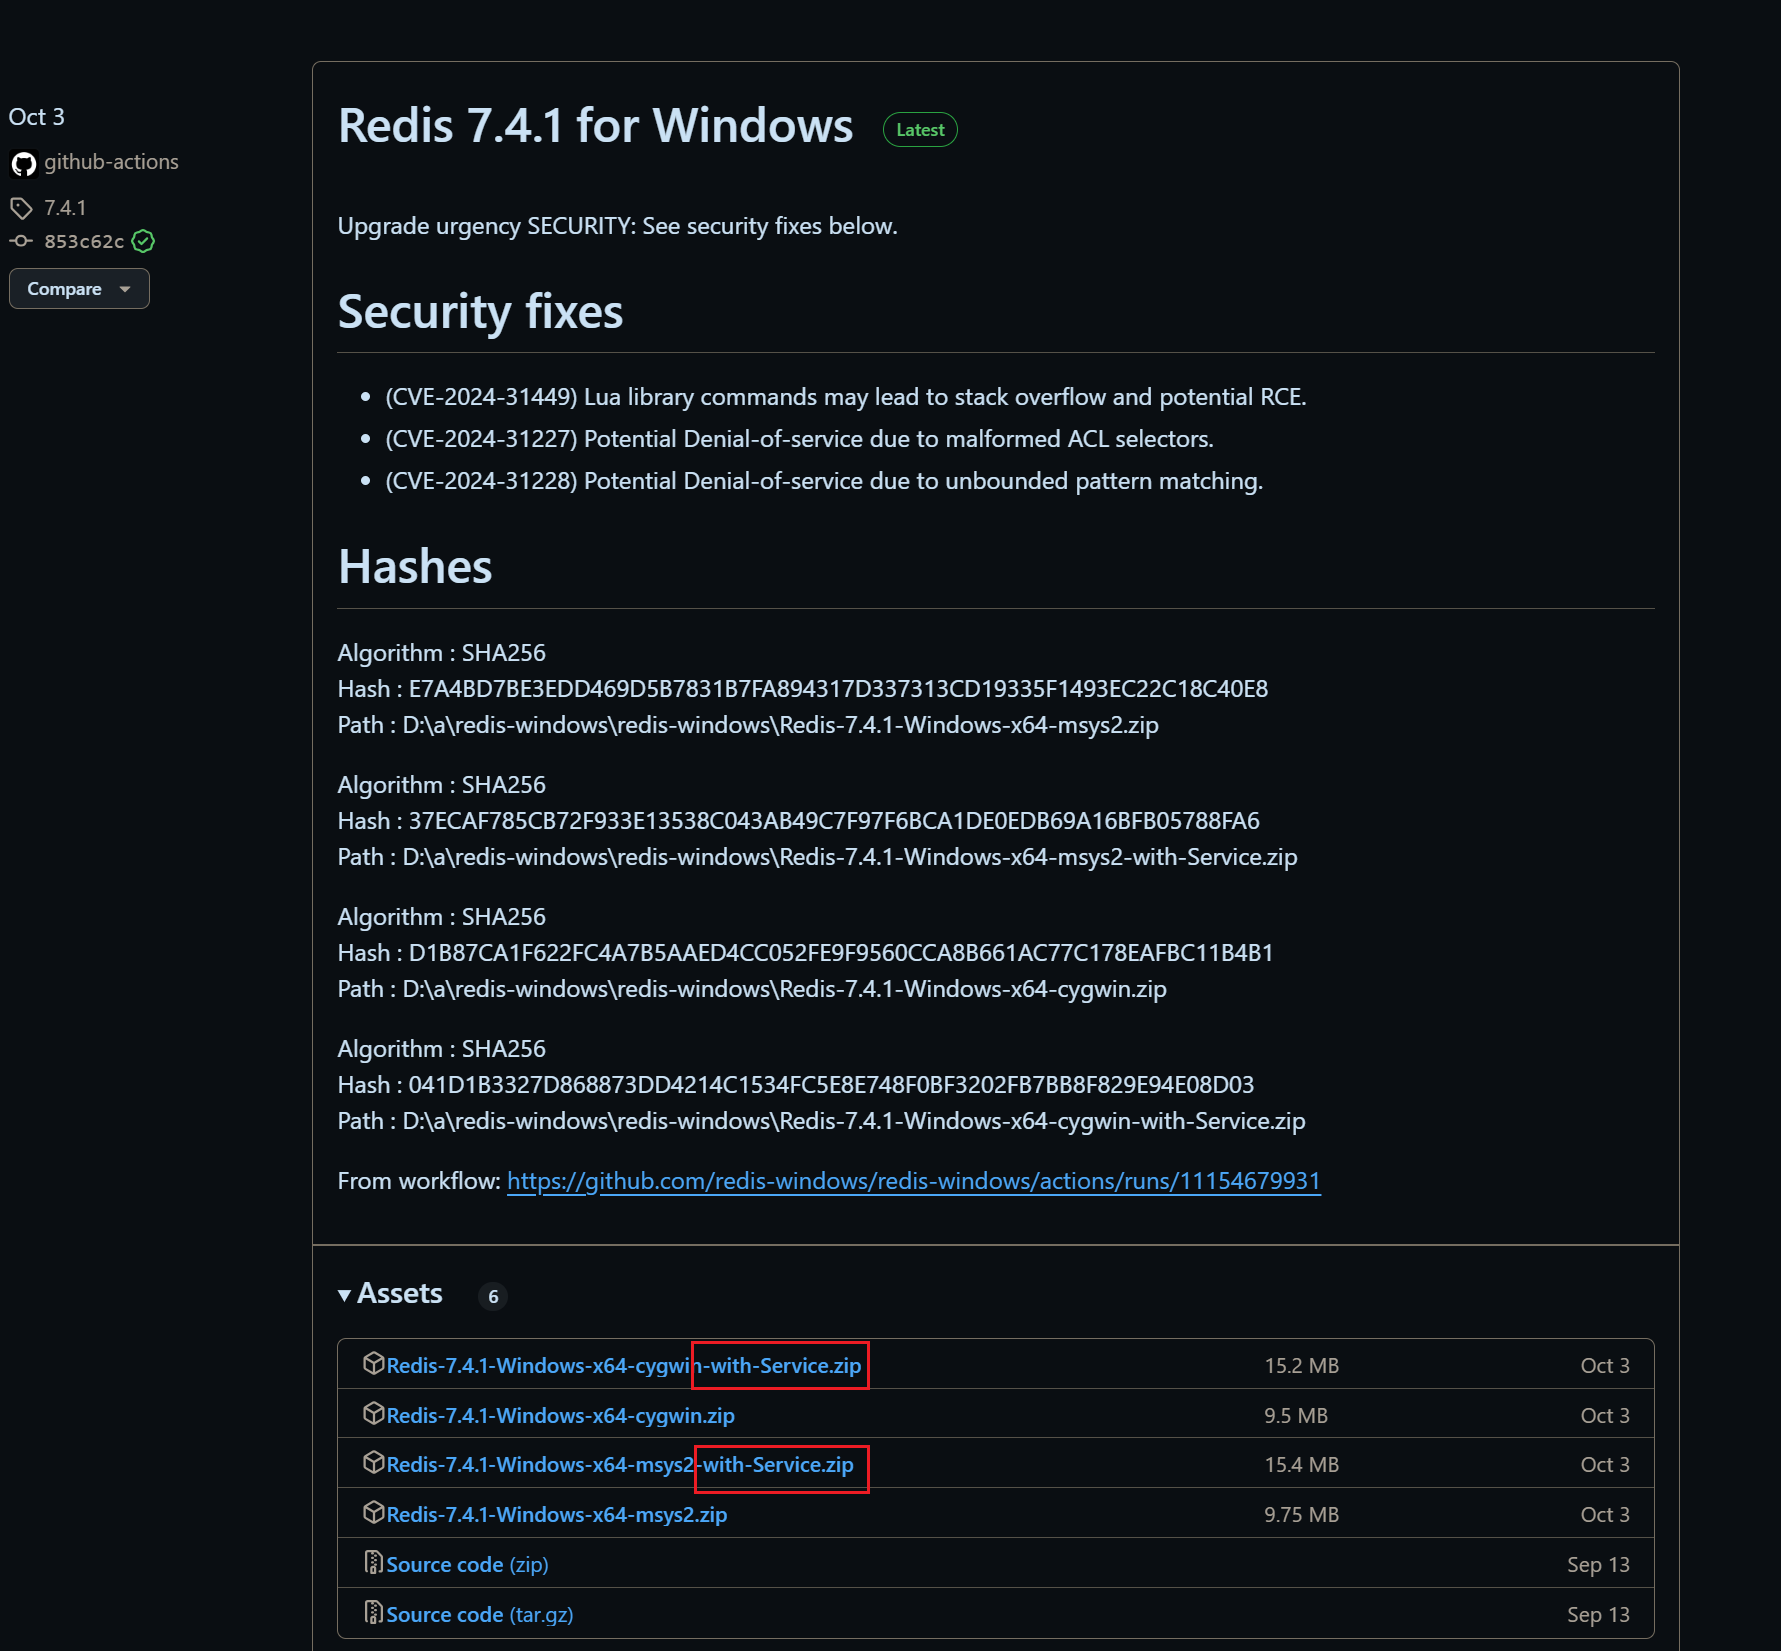Click file-zip icon for Source code (tar.gz)
The width and height of the screenshot is (1781, 1651).
[x=374, y=1613]
